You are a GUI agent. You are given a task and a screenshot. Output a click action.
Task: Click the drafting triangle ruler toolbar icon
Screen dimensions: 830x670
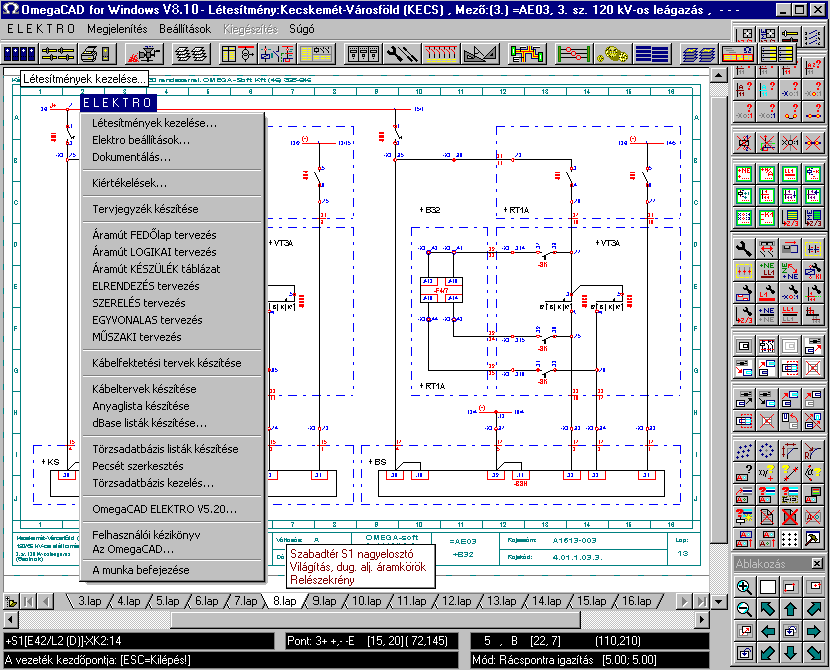pos(480,54)
